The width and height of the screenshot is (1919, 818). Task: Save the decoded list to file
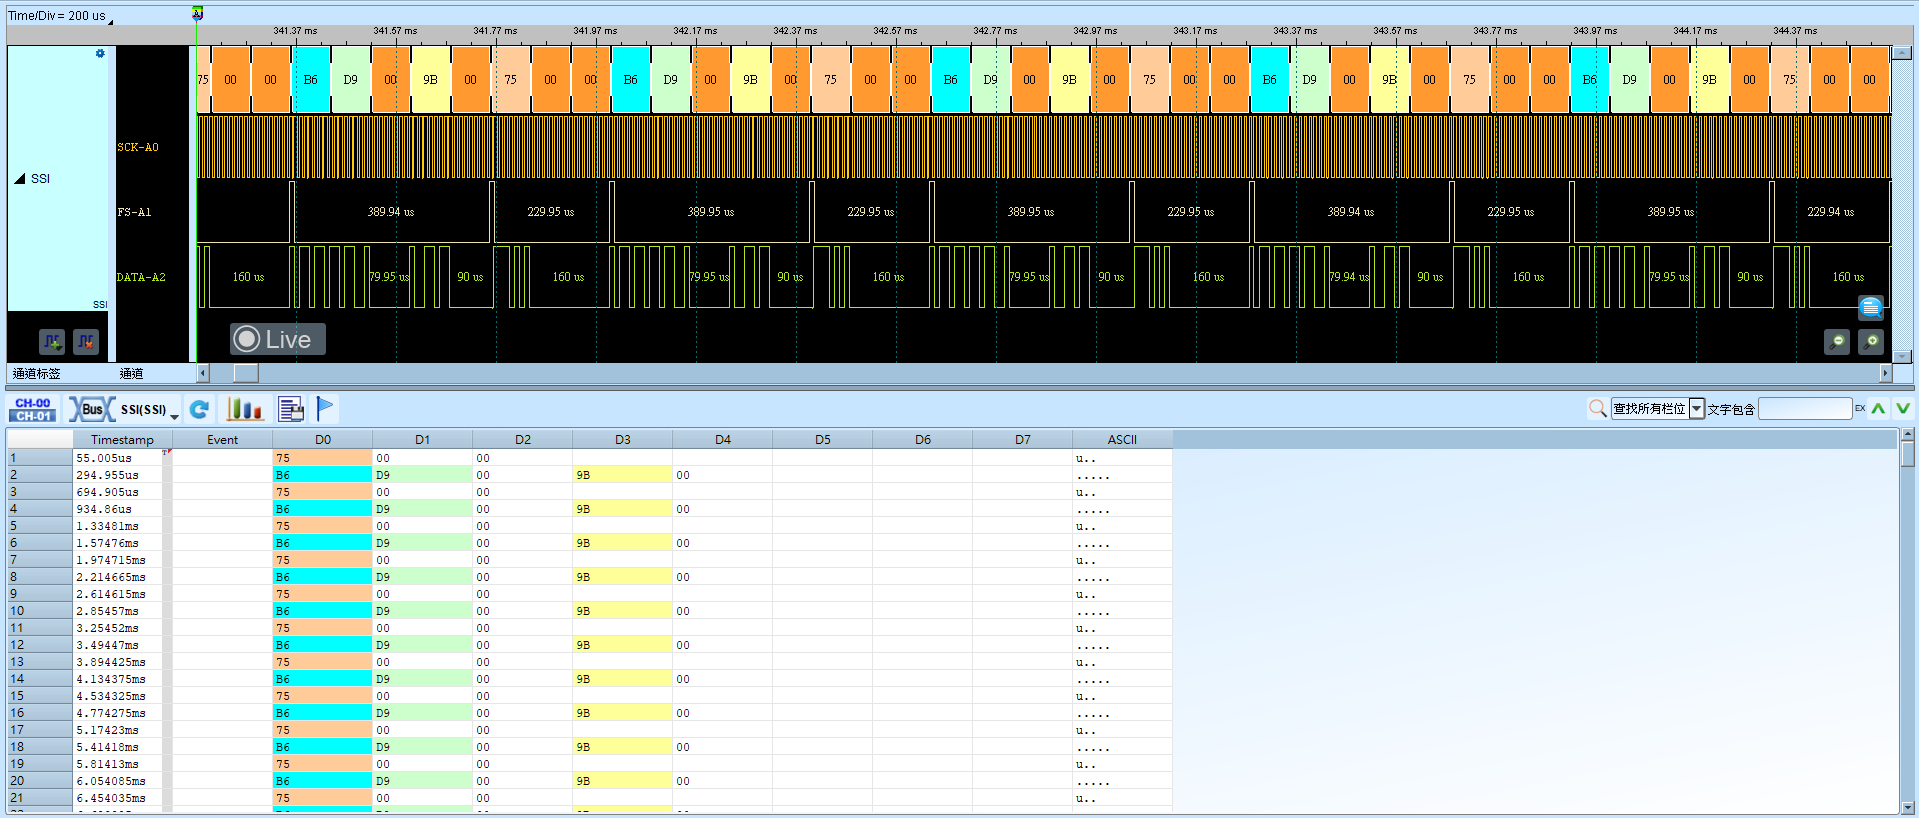coord(291,409)
